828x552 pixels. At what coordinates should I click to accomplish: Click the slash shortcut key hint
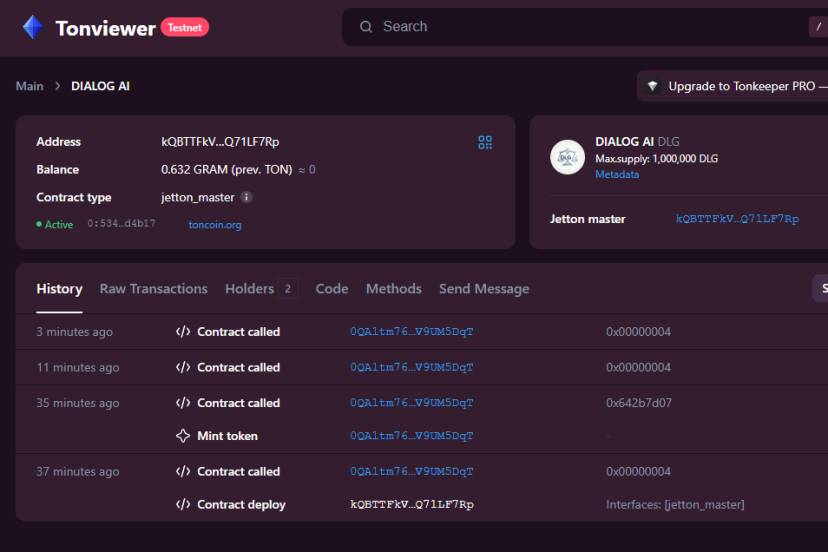(818, 27)
